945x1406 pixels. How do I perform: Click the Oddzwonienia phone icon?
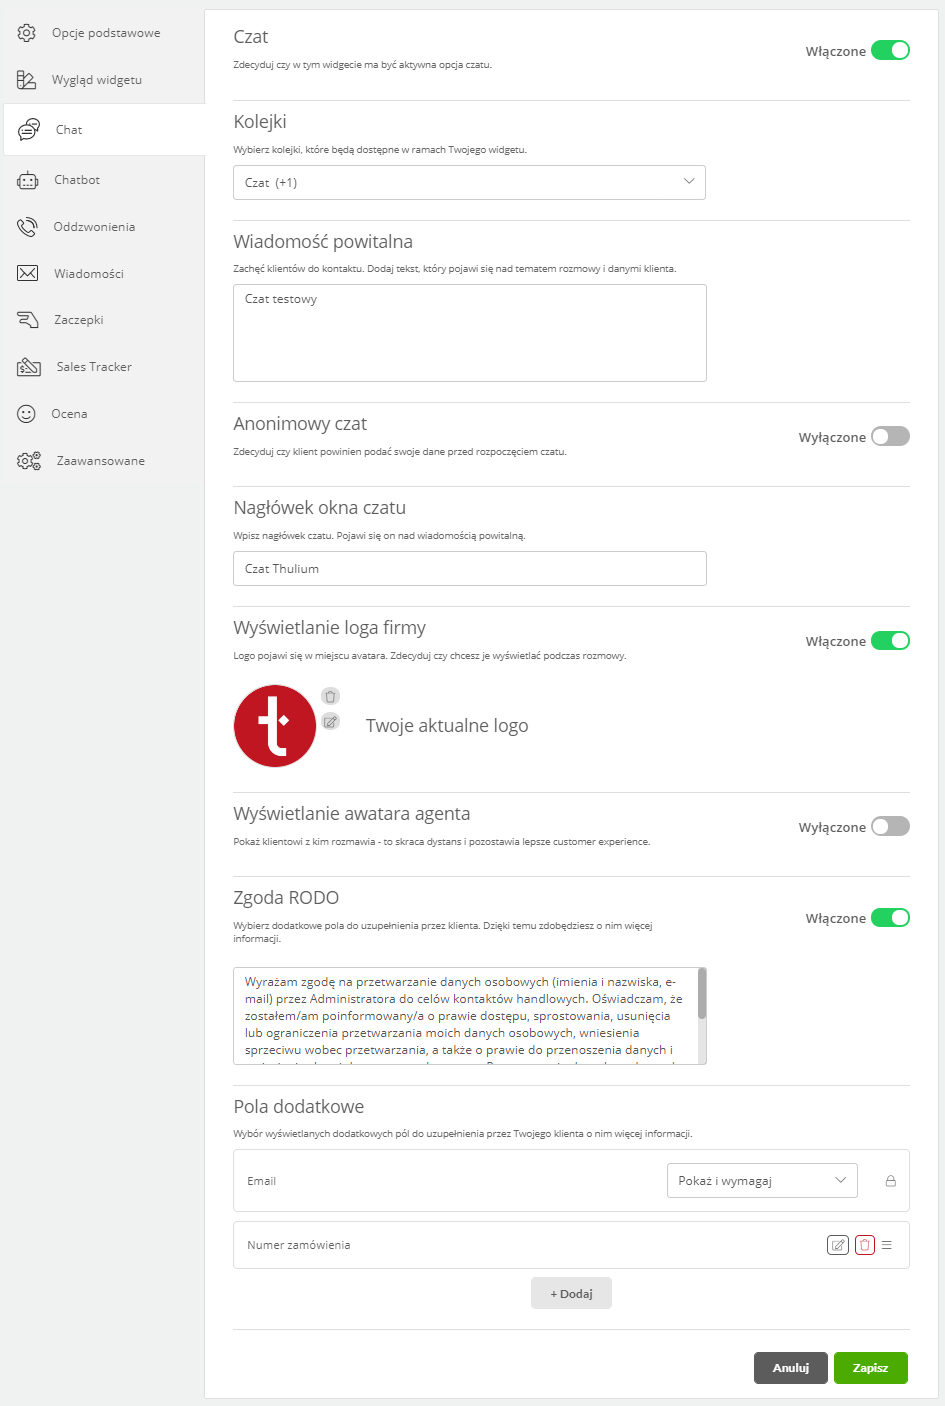27,227
